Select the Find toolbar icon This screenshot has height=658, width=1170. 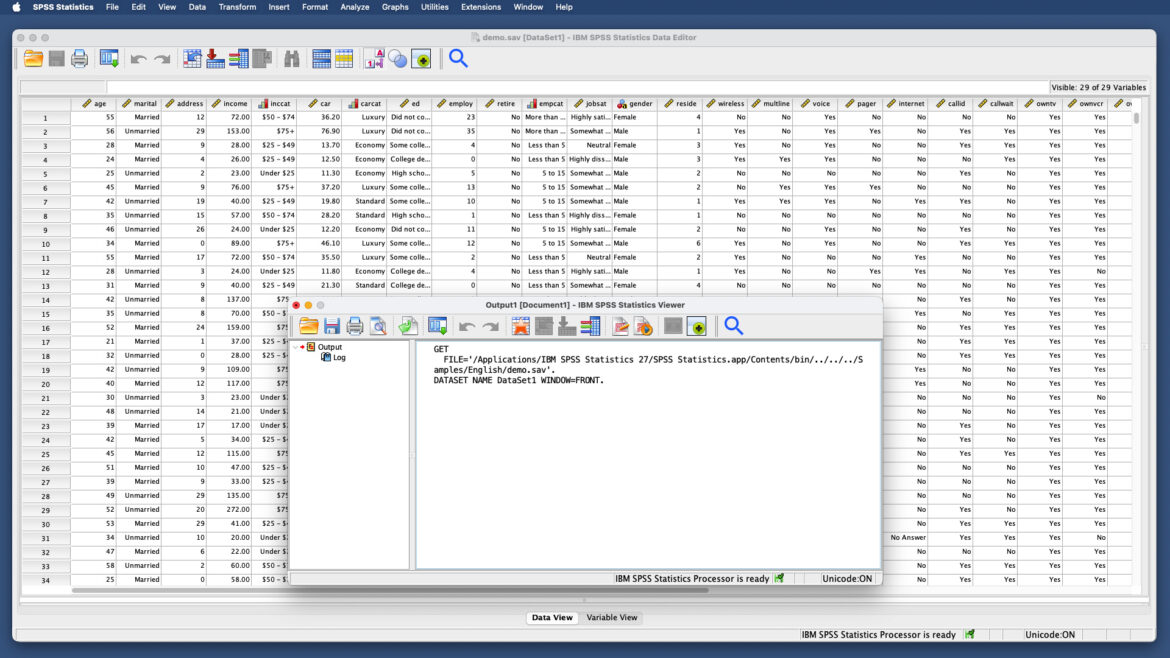291,58
